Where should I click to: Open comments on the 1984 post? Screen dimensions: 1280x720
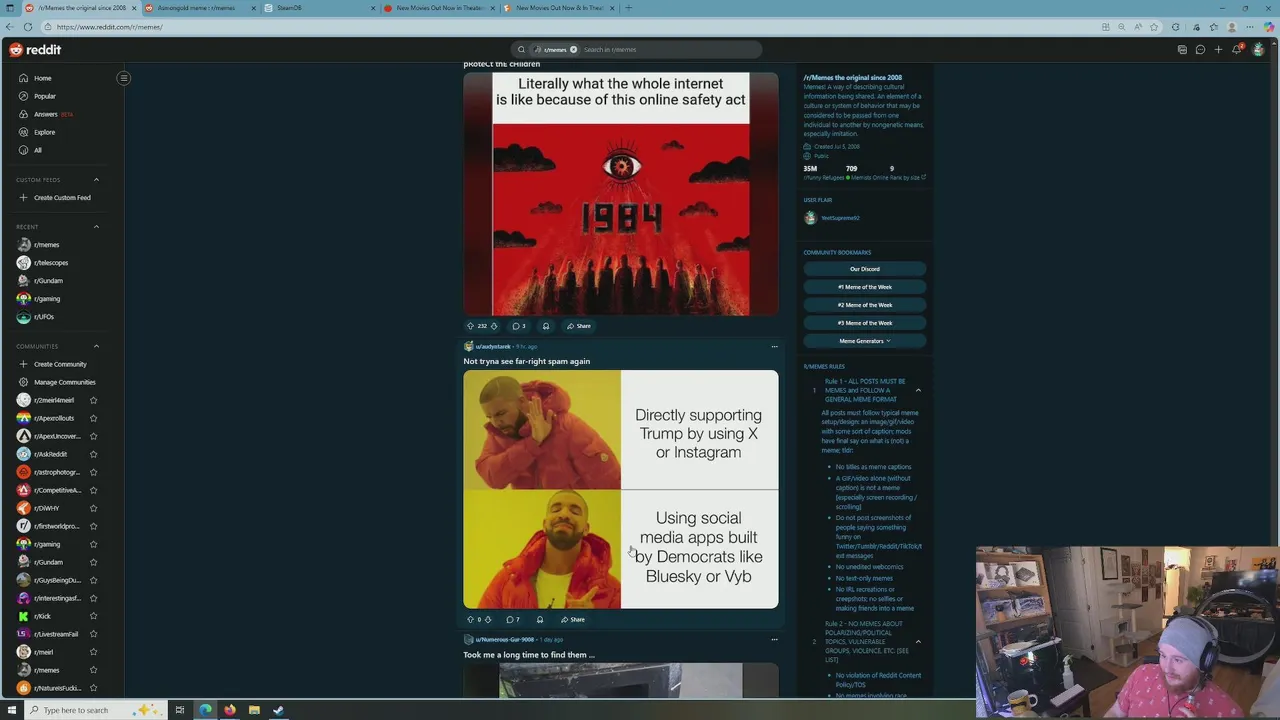[519, 326]
